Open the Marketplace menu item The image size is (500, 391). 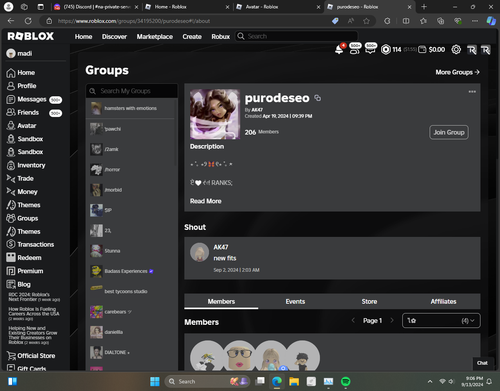(155, 37)
